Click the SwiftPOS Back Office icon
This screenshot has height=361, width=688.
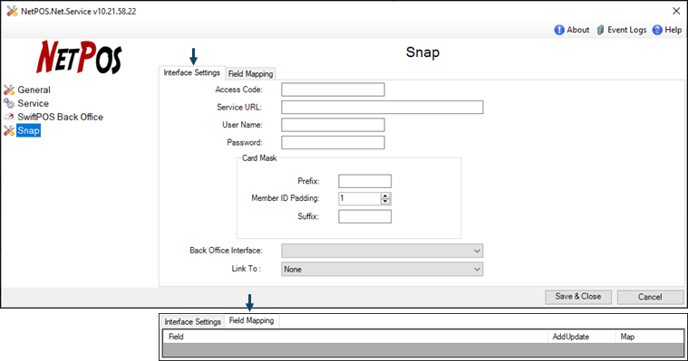point(9,117)
